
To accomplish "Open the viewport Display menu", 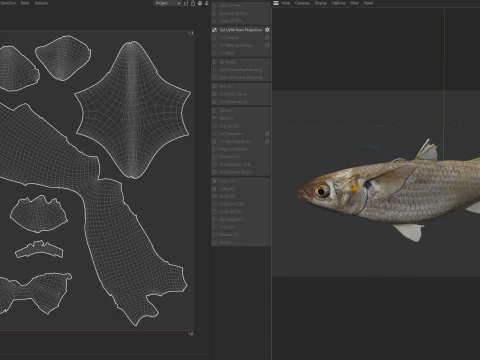I will (321, 3).
